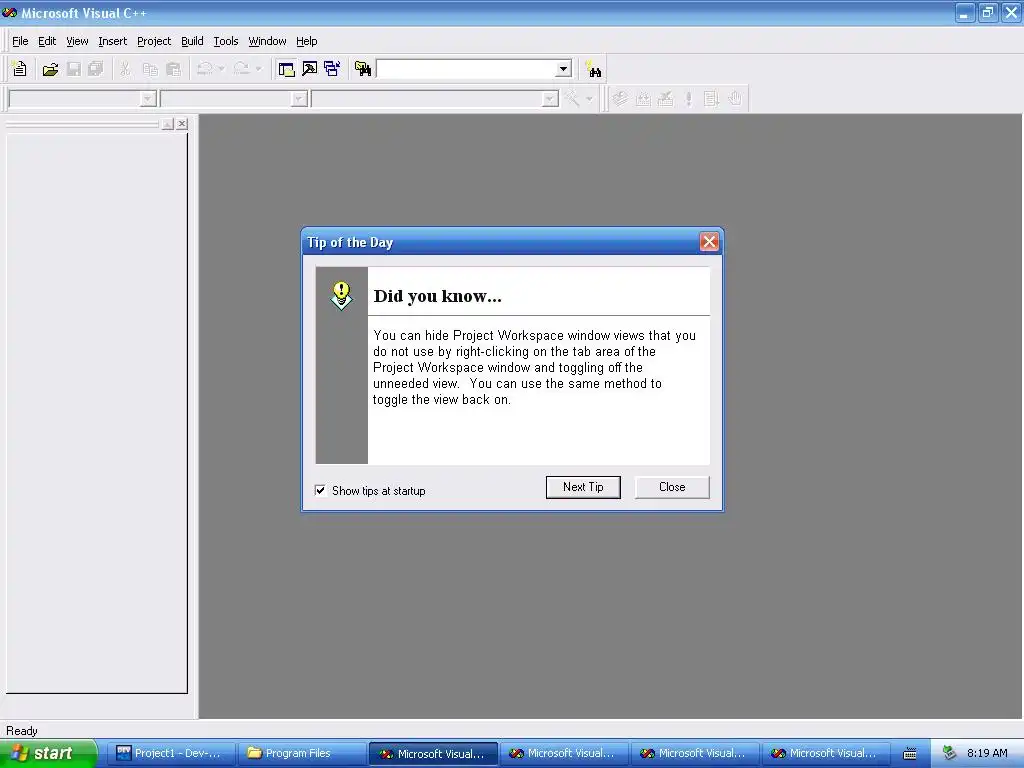Screen dimensions: 1024x768
Task: Click the Undo arrow icon
Action: point(204,69)
